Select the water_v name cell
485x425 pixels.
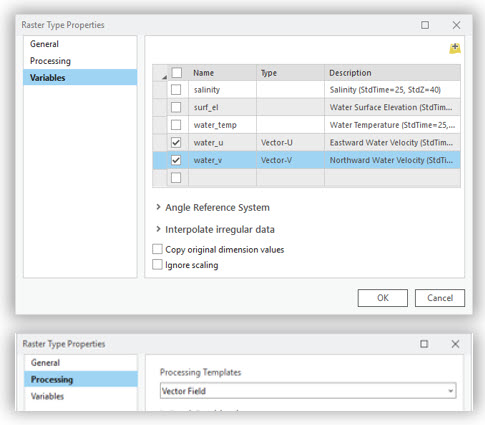(x=222, y=160)
